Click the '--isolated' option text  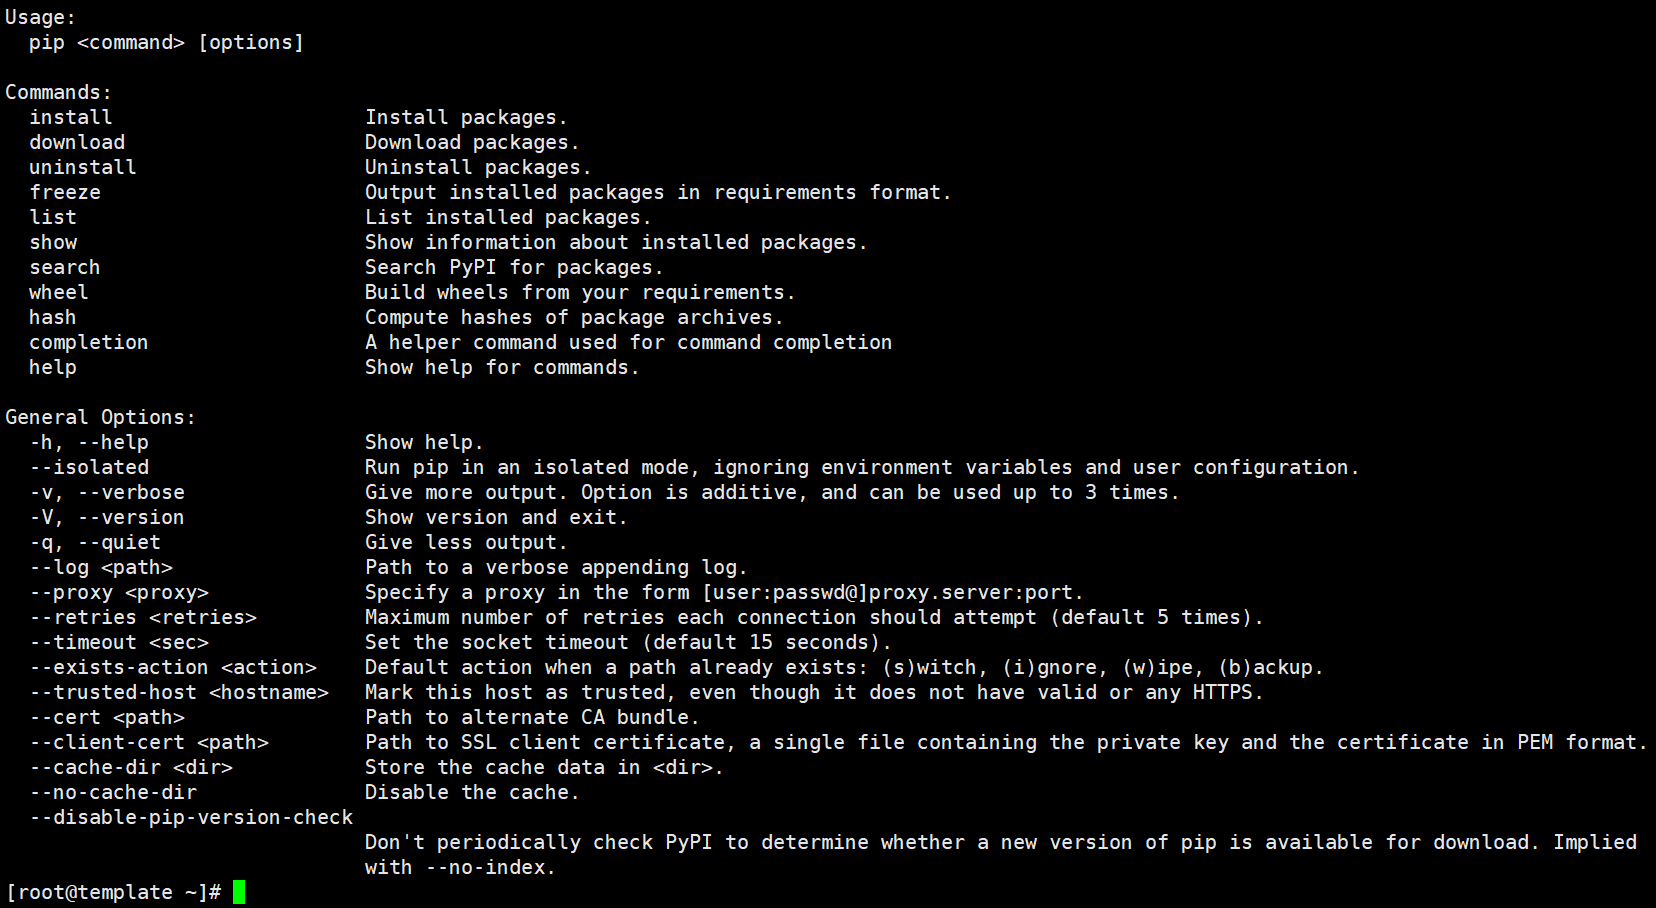[x=89, y=467]
